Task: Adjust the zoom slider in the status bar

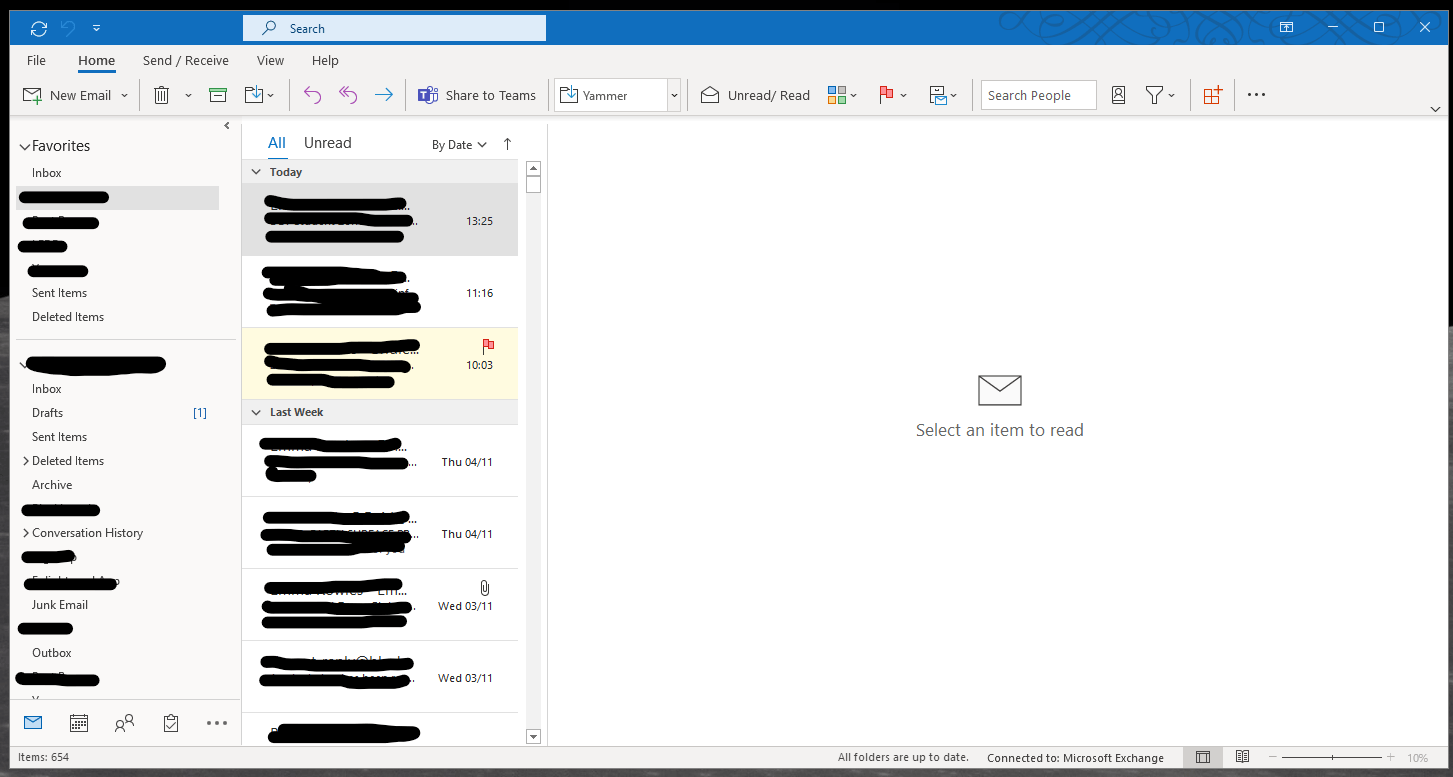Action: [1332, 757]
